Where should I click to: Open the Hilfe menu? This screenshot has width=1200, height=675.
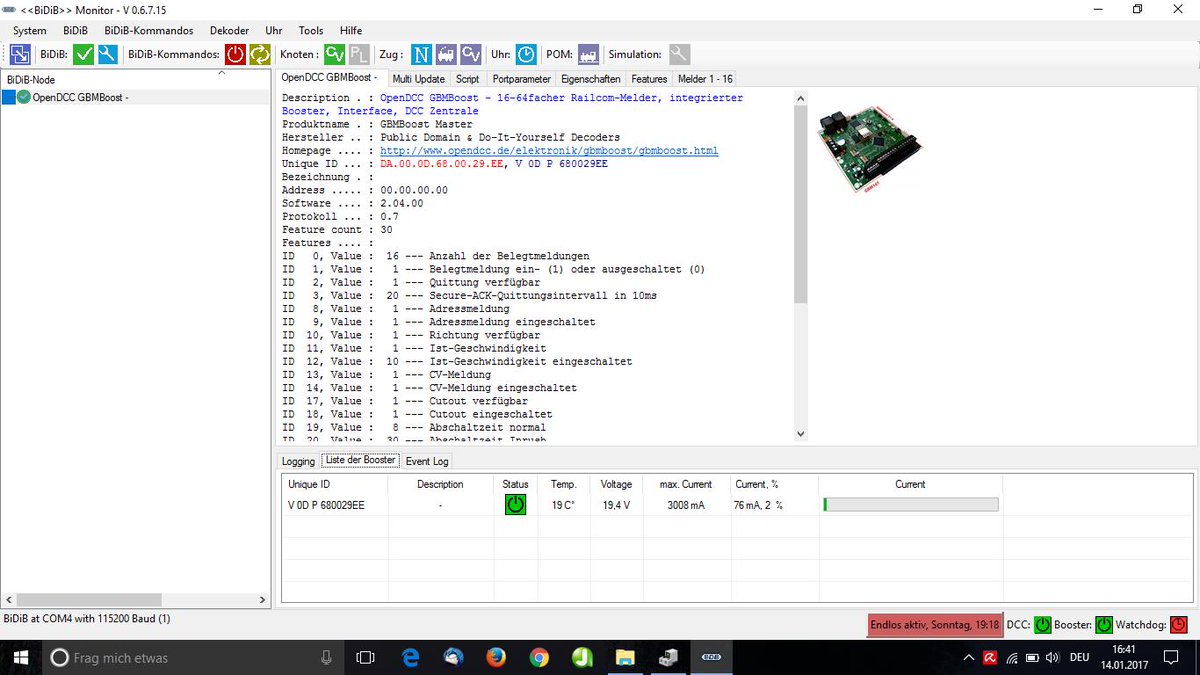click(x=351, y=31)
